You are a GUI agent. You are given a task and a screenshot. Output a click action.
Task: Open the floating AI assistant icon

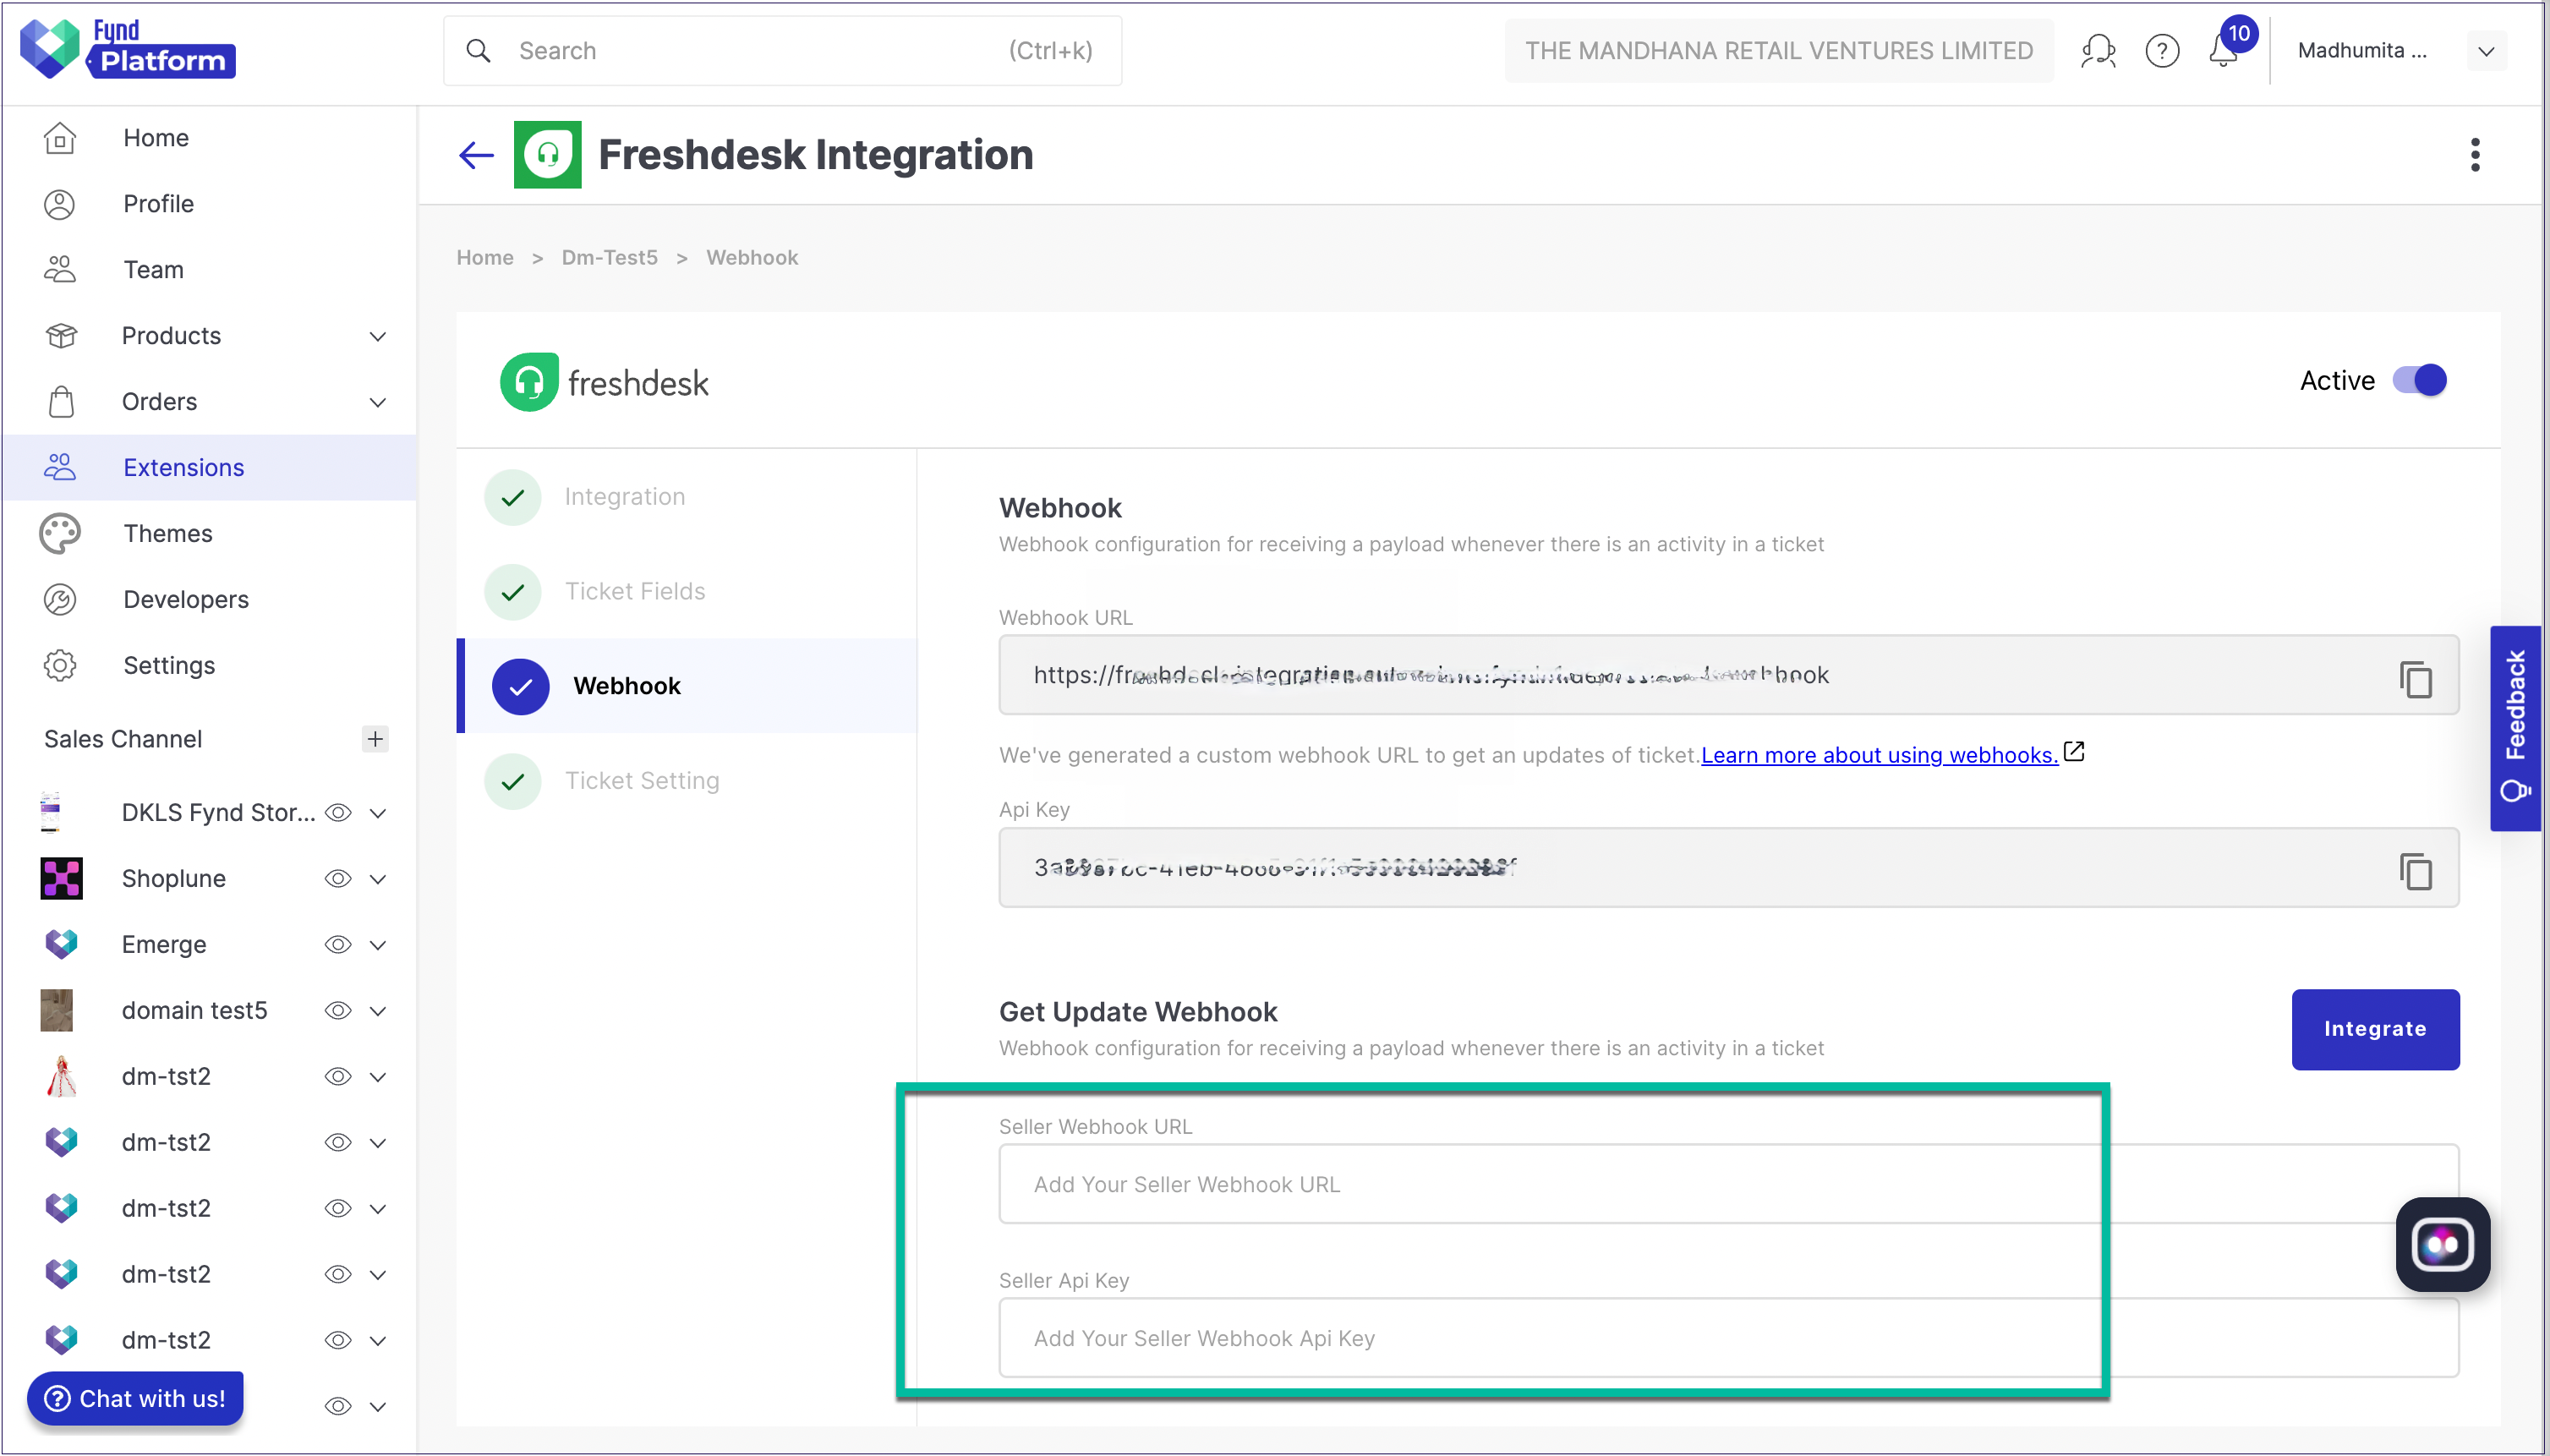click(x=2442, y=1244)
